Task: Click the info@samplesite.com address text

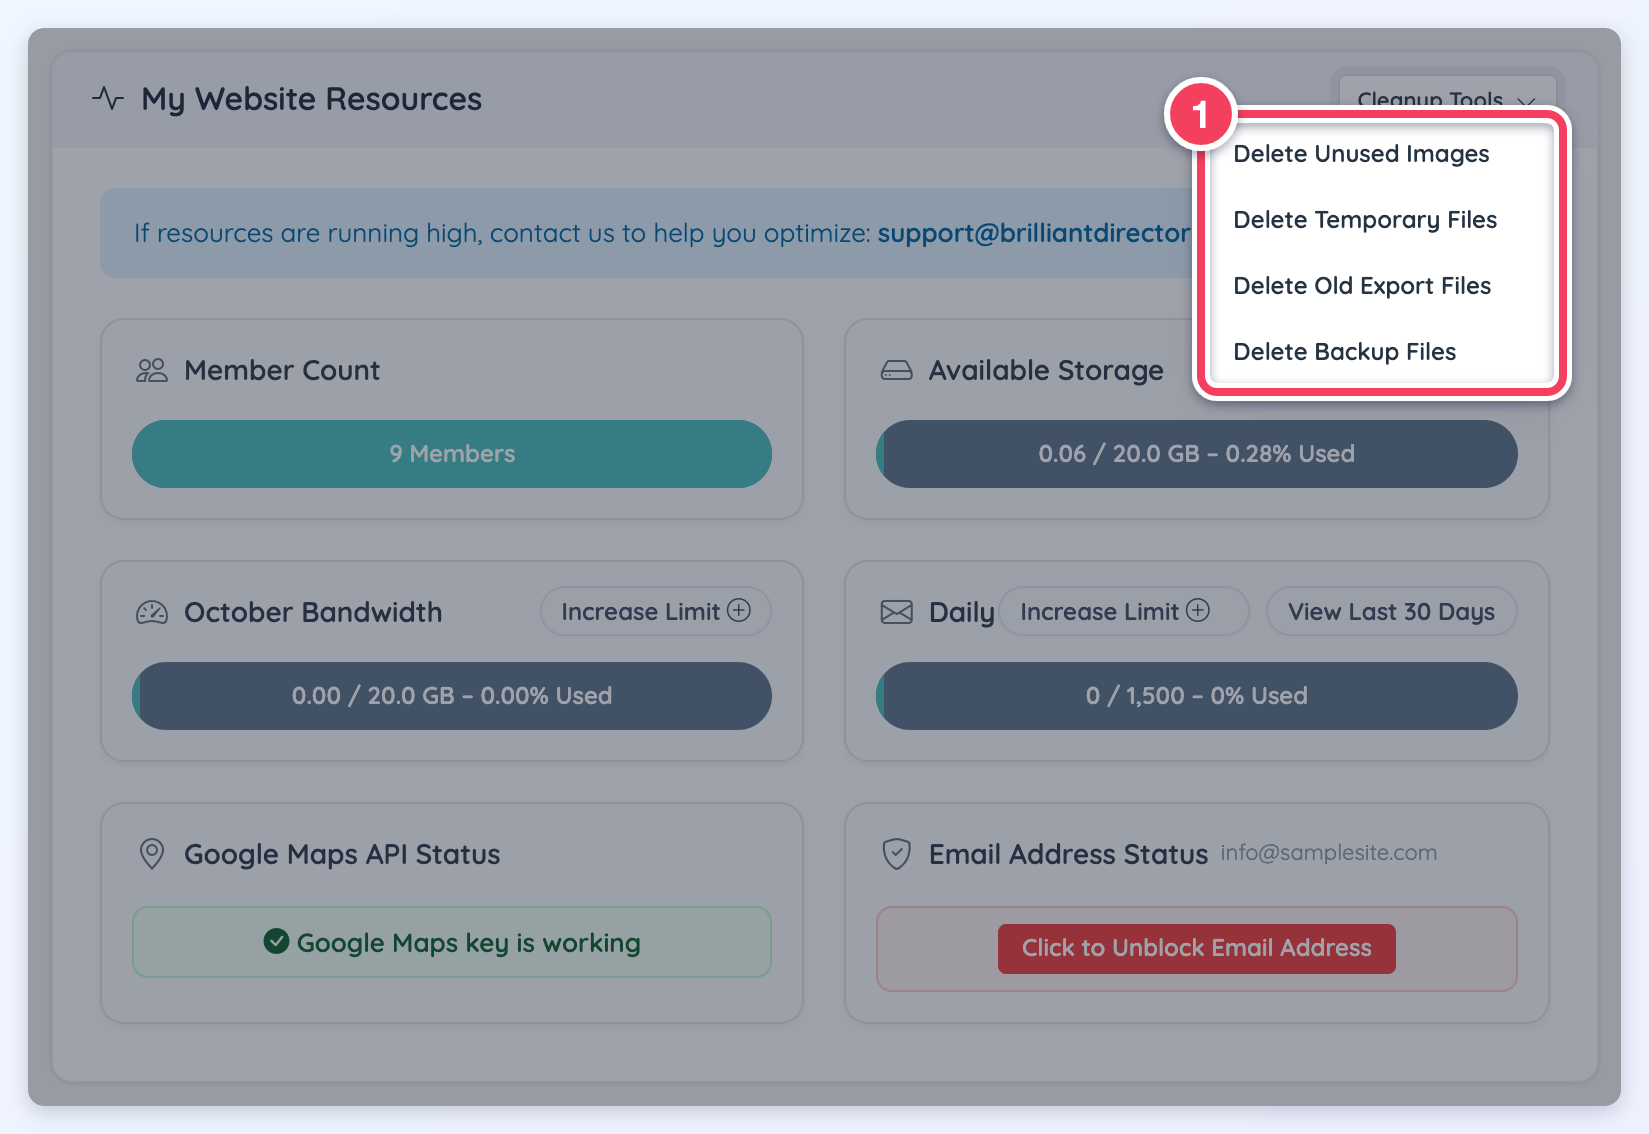Action: [x=1328, y=853]
